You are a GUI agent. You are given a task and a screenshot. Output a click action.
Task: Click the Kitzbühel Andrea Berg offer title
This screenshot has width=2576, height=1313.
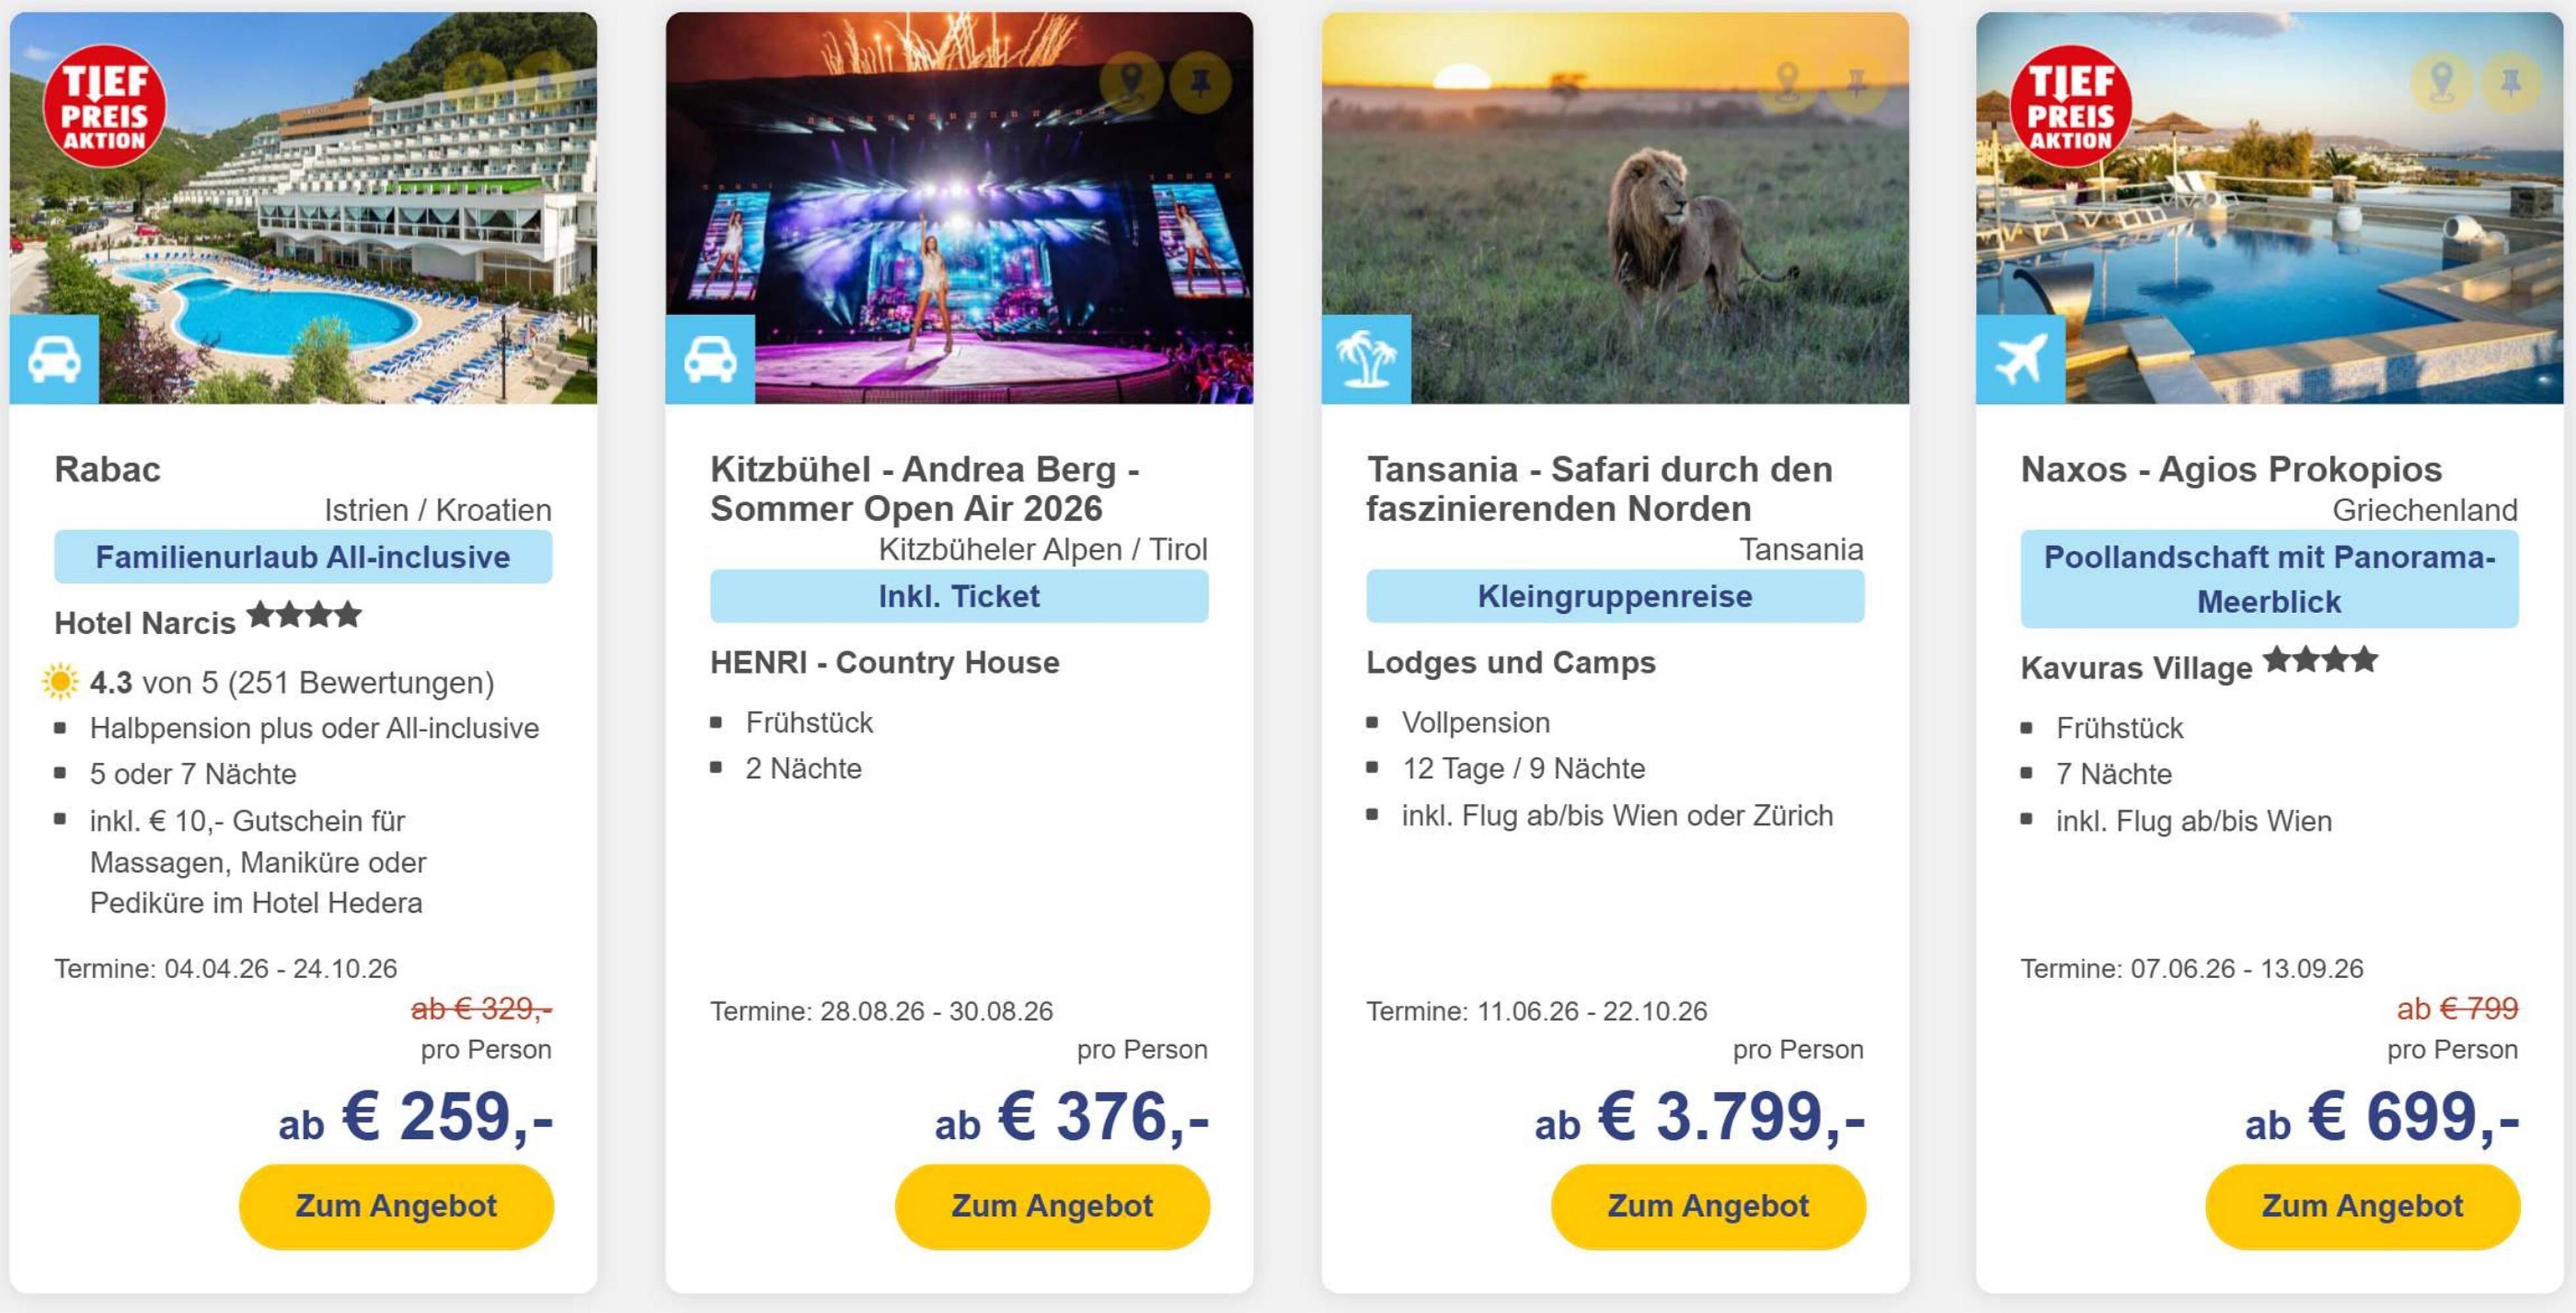924,489
